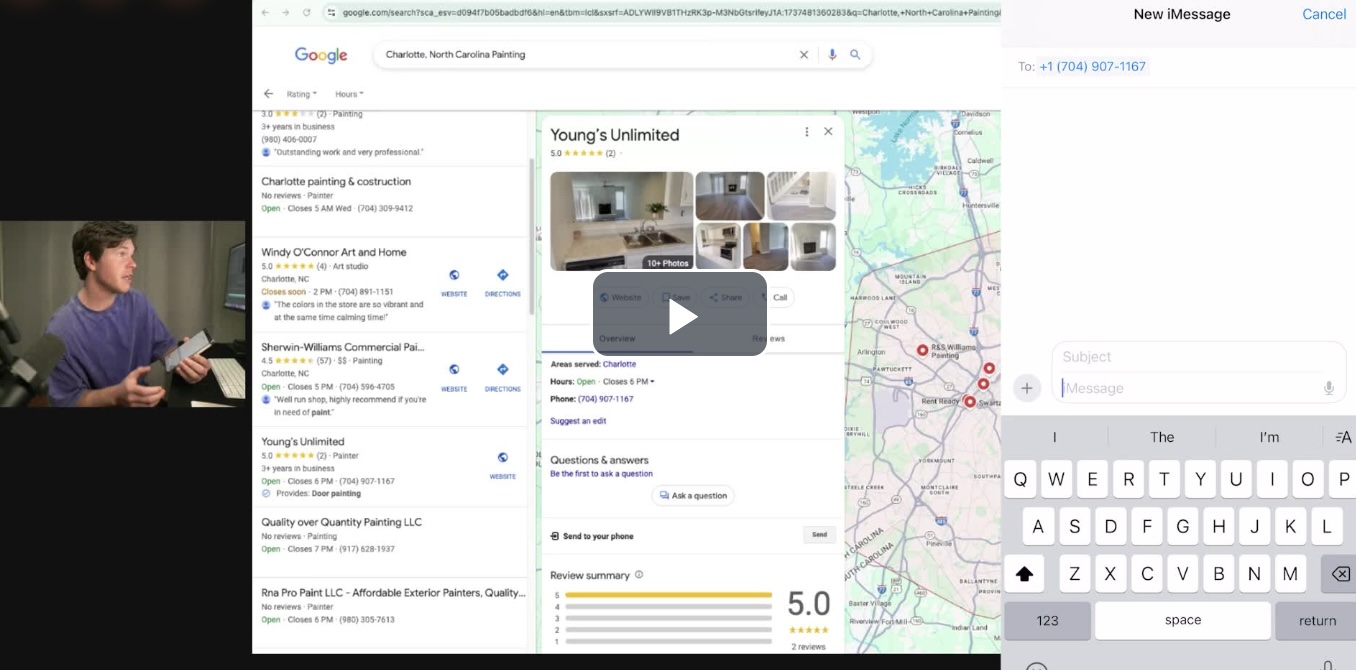Open the three-dot menu on Young's Unlimited
This screenshot has height=670, width=1356.
[807, 132]
